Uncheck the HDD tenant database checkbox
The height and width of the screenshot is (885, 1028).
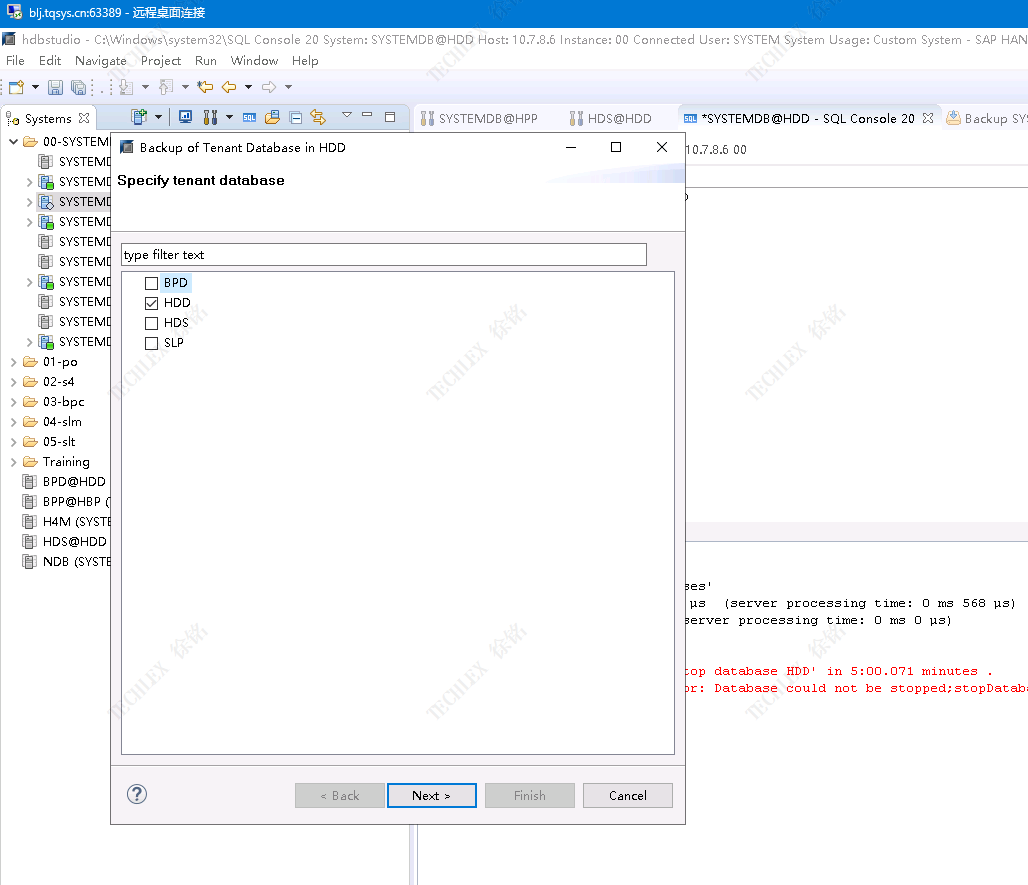tap(152, 303)
